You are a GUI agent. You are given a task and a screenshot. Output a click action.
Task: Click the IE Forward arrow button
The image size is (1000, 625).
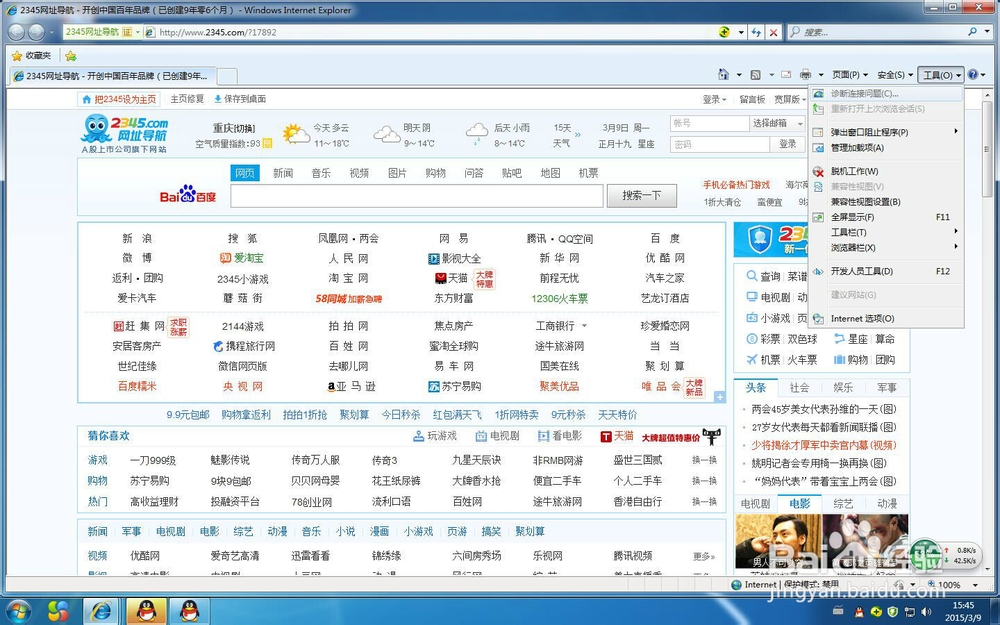(36, 31)
